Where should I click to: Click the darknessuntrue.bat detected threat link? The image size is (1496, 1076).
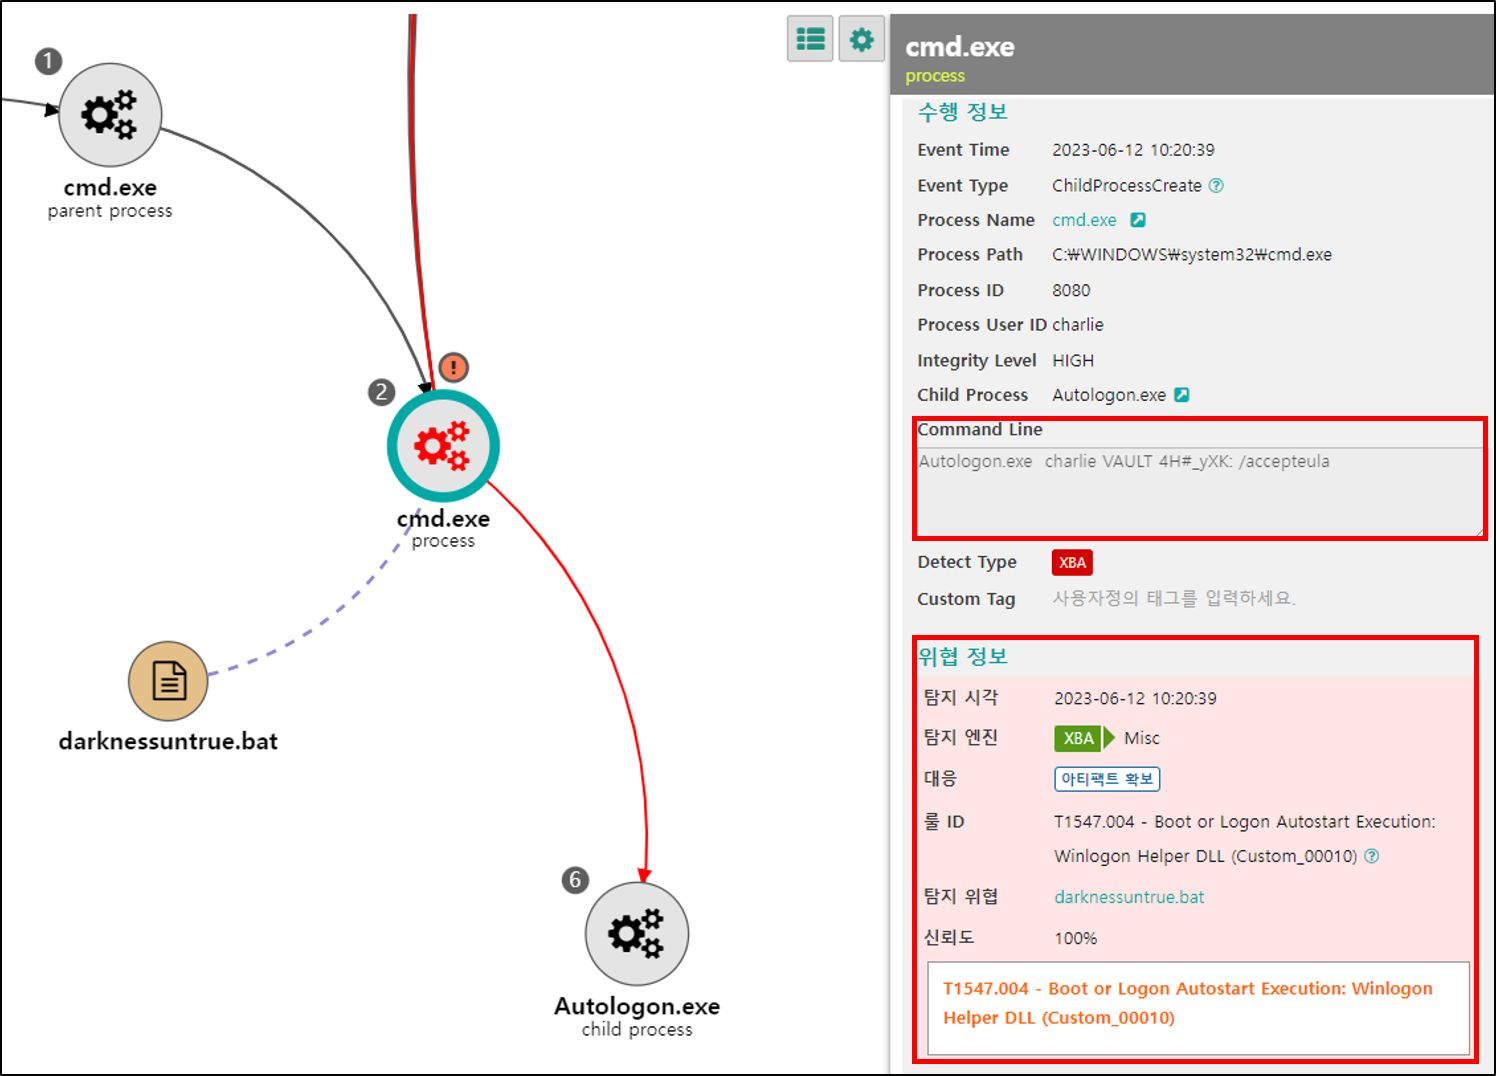click(x=1129, y=897)
